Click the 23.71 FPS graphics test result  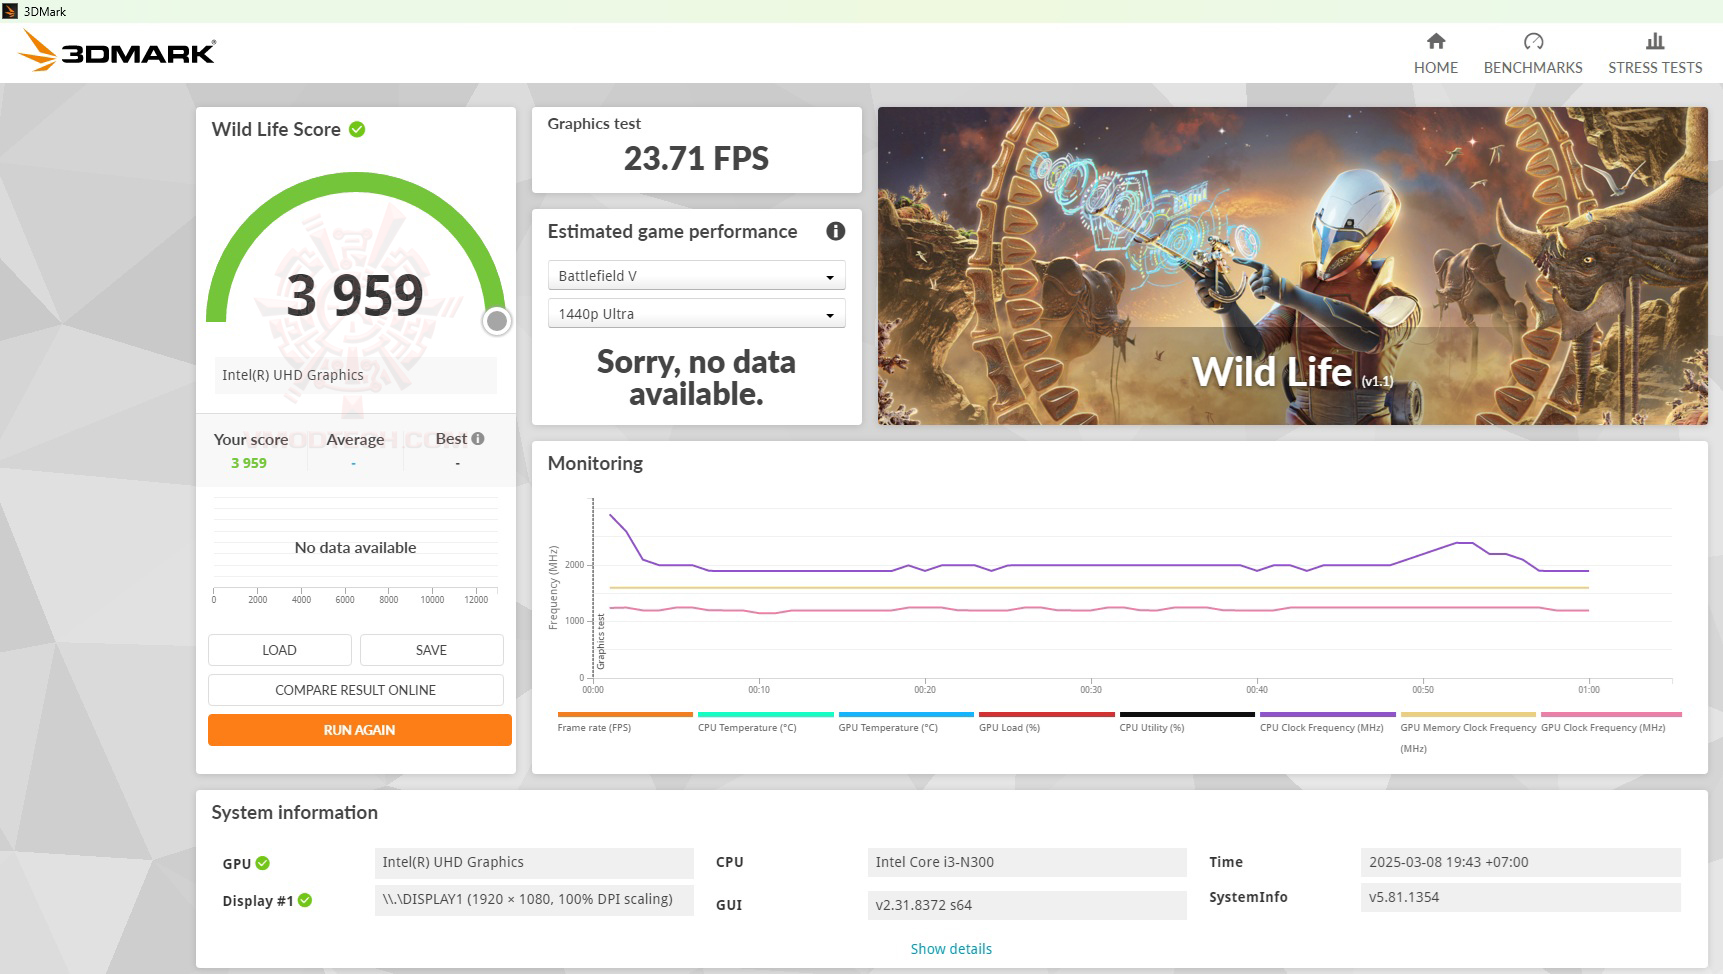coord(696,158)
